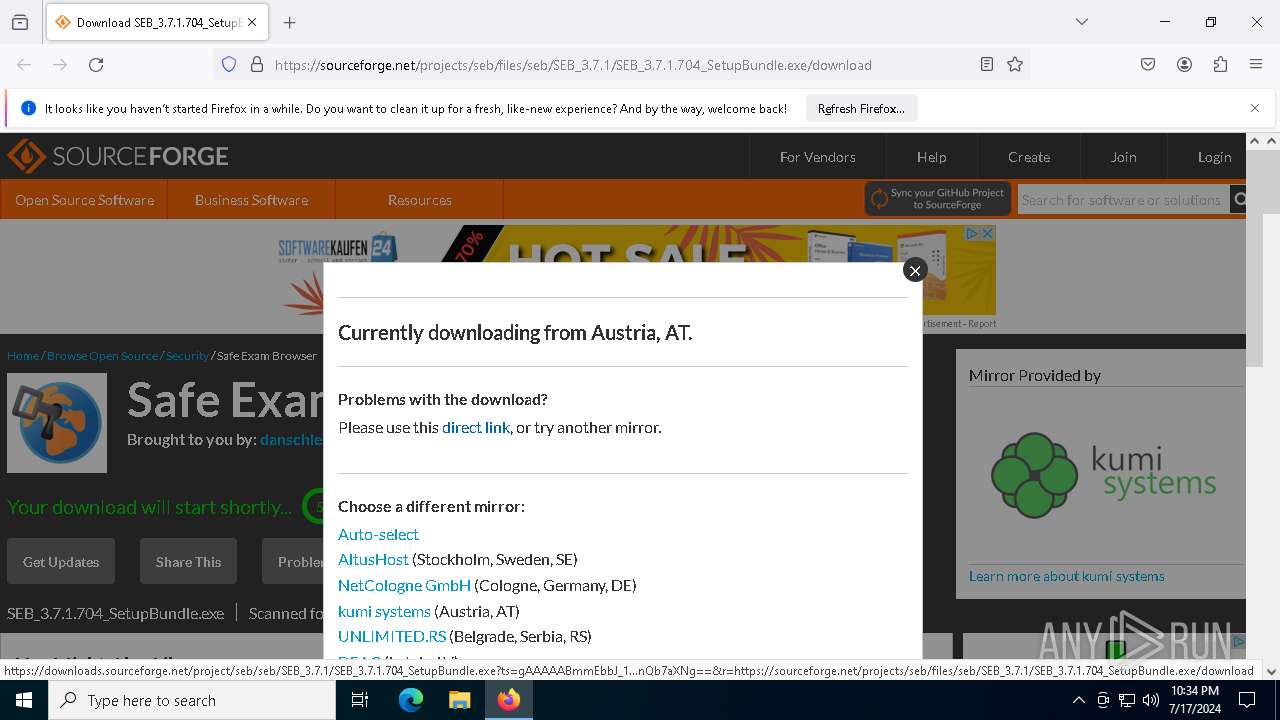1280x720 pixels.
Task: Open Firefox application menu
Action: tap(1256, 65)
